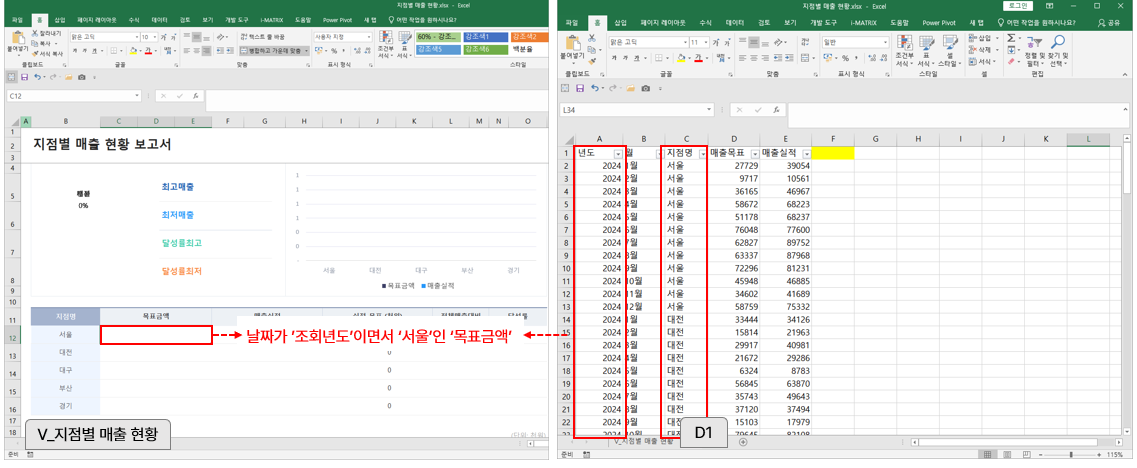
Task: Switch to Power Pivot tab in right window
Action: pyautogui.click(x=937, y=22)
